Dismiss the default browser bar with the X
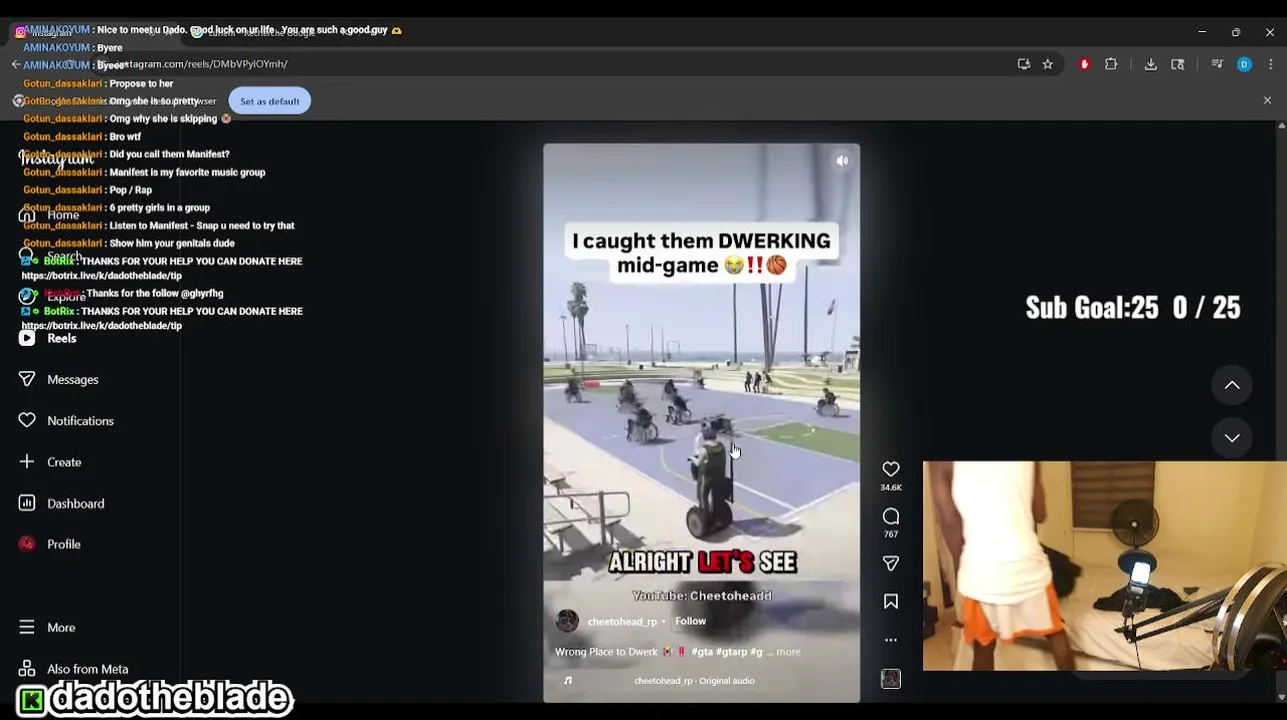 click(x=1267, y=101)
